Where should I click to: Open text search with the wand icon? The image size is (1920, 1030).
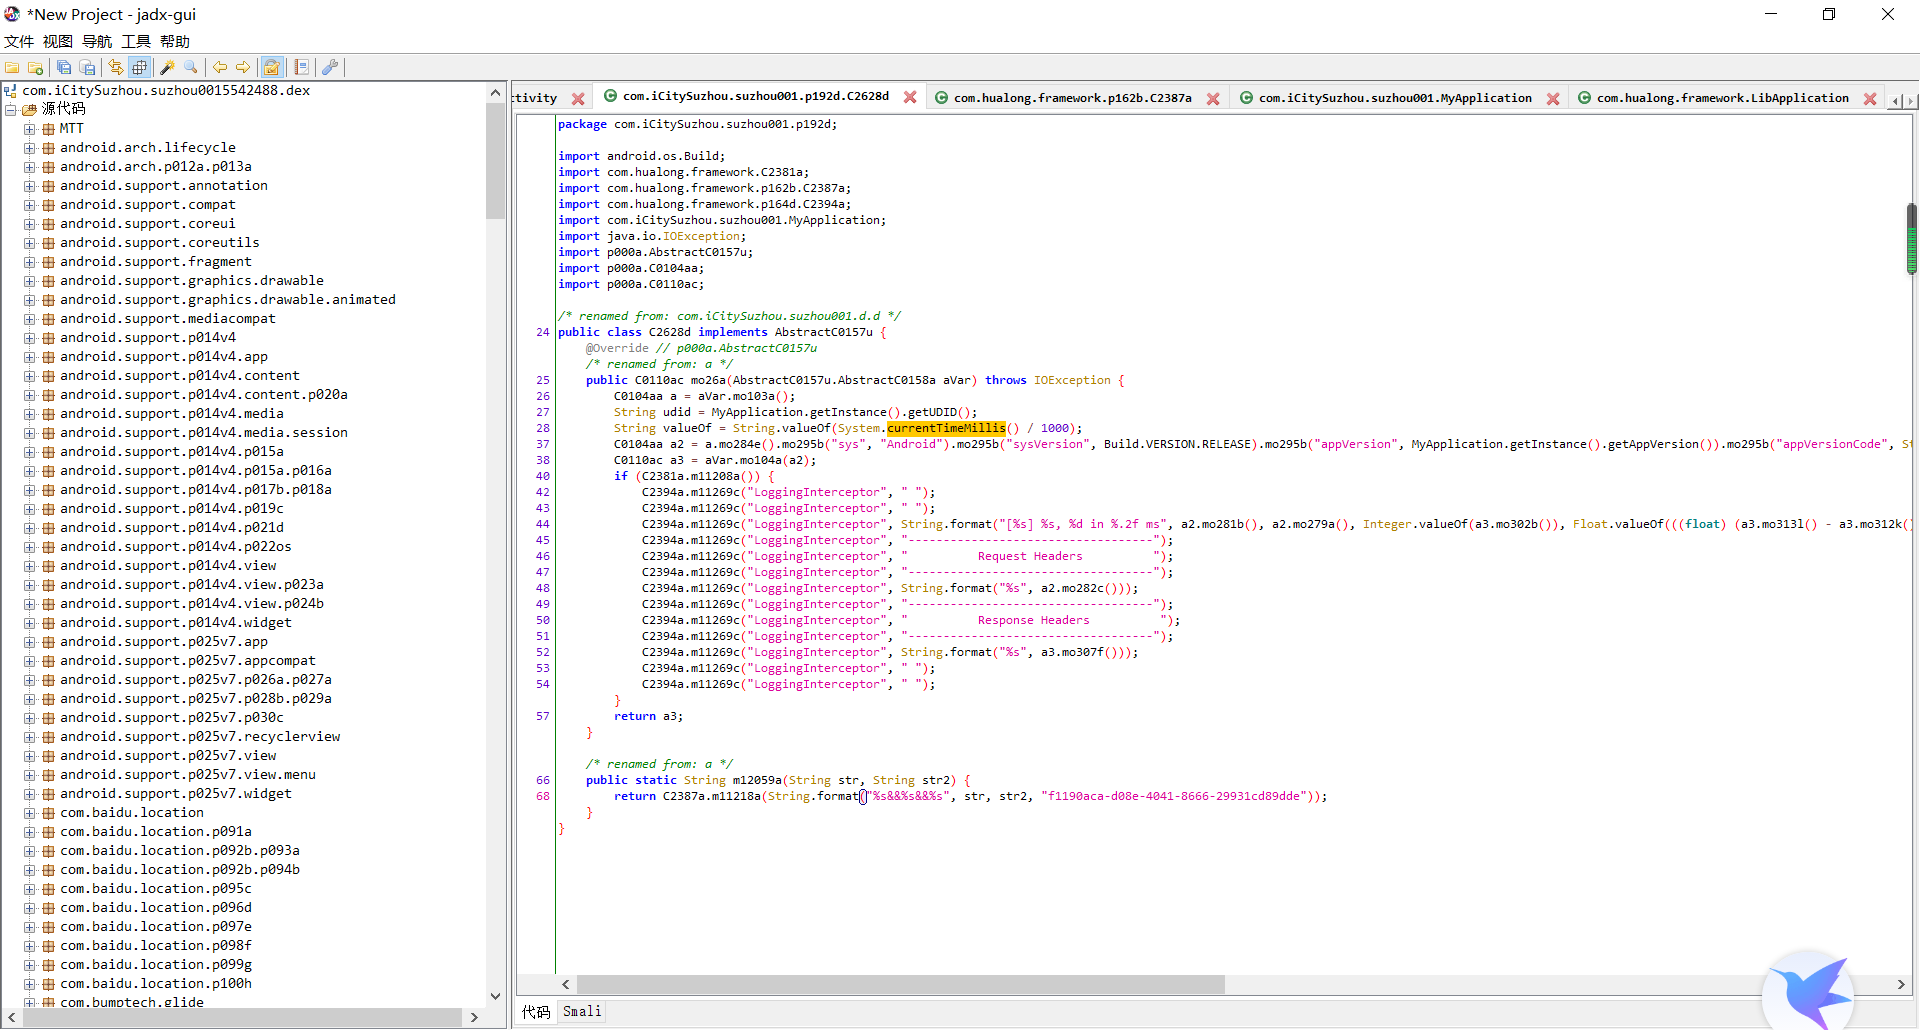(x=168, y=67)
